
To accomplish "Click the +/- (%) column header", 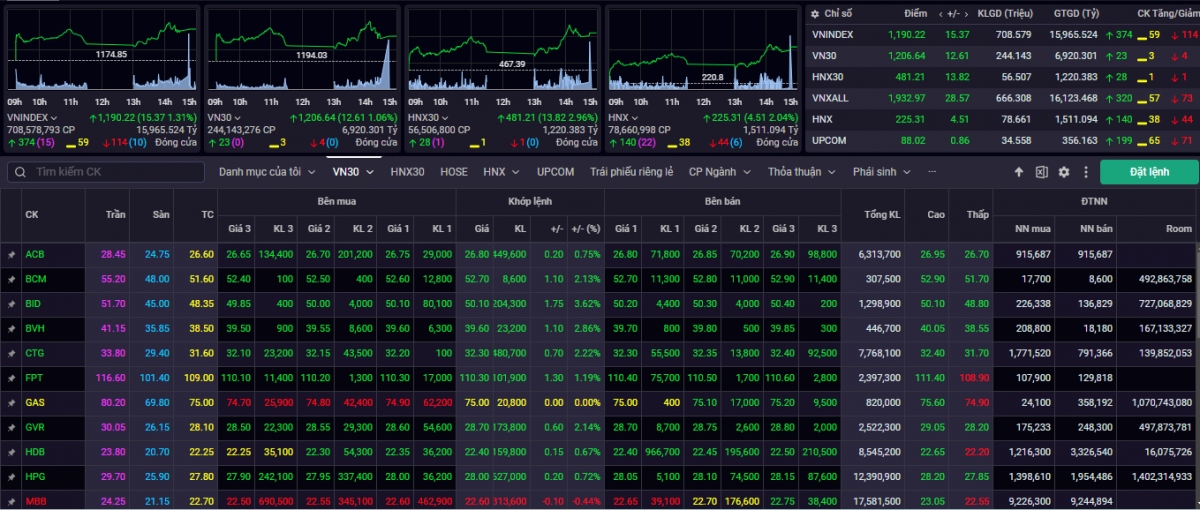I will pos(587,228).
